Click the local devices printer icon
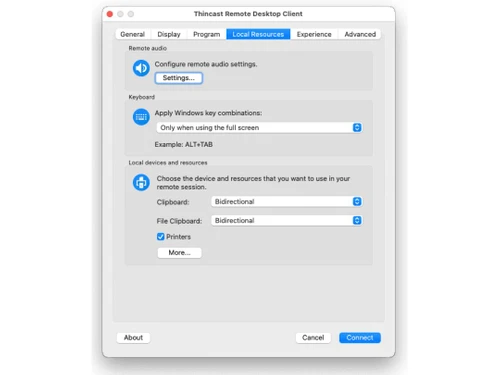The width and height of the screenshot is (500, 375). [141, 182]
